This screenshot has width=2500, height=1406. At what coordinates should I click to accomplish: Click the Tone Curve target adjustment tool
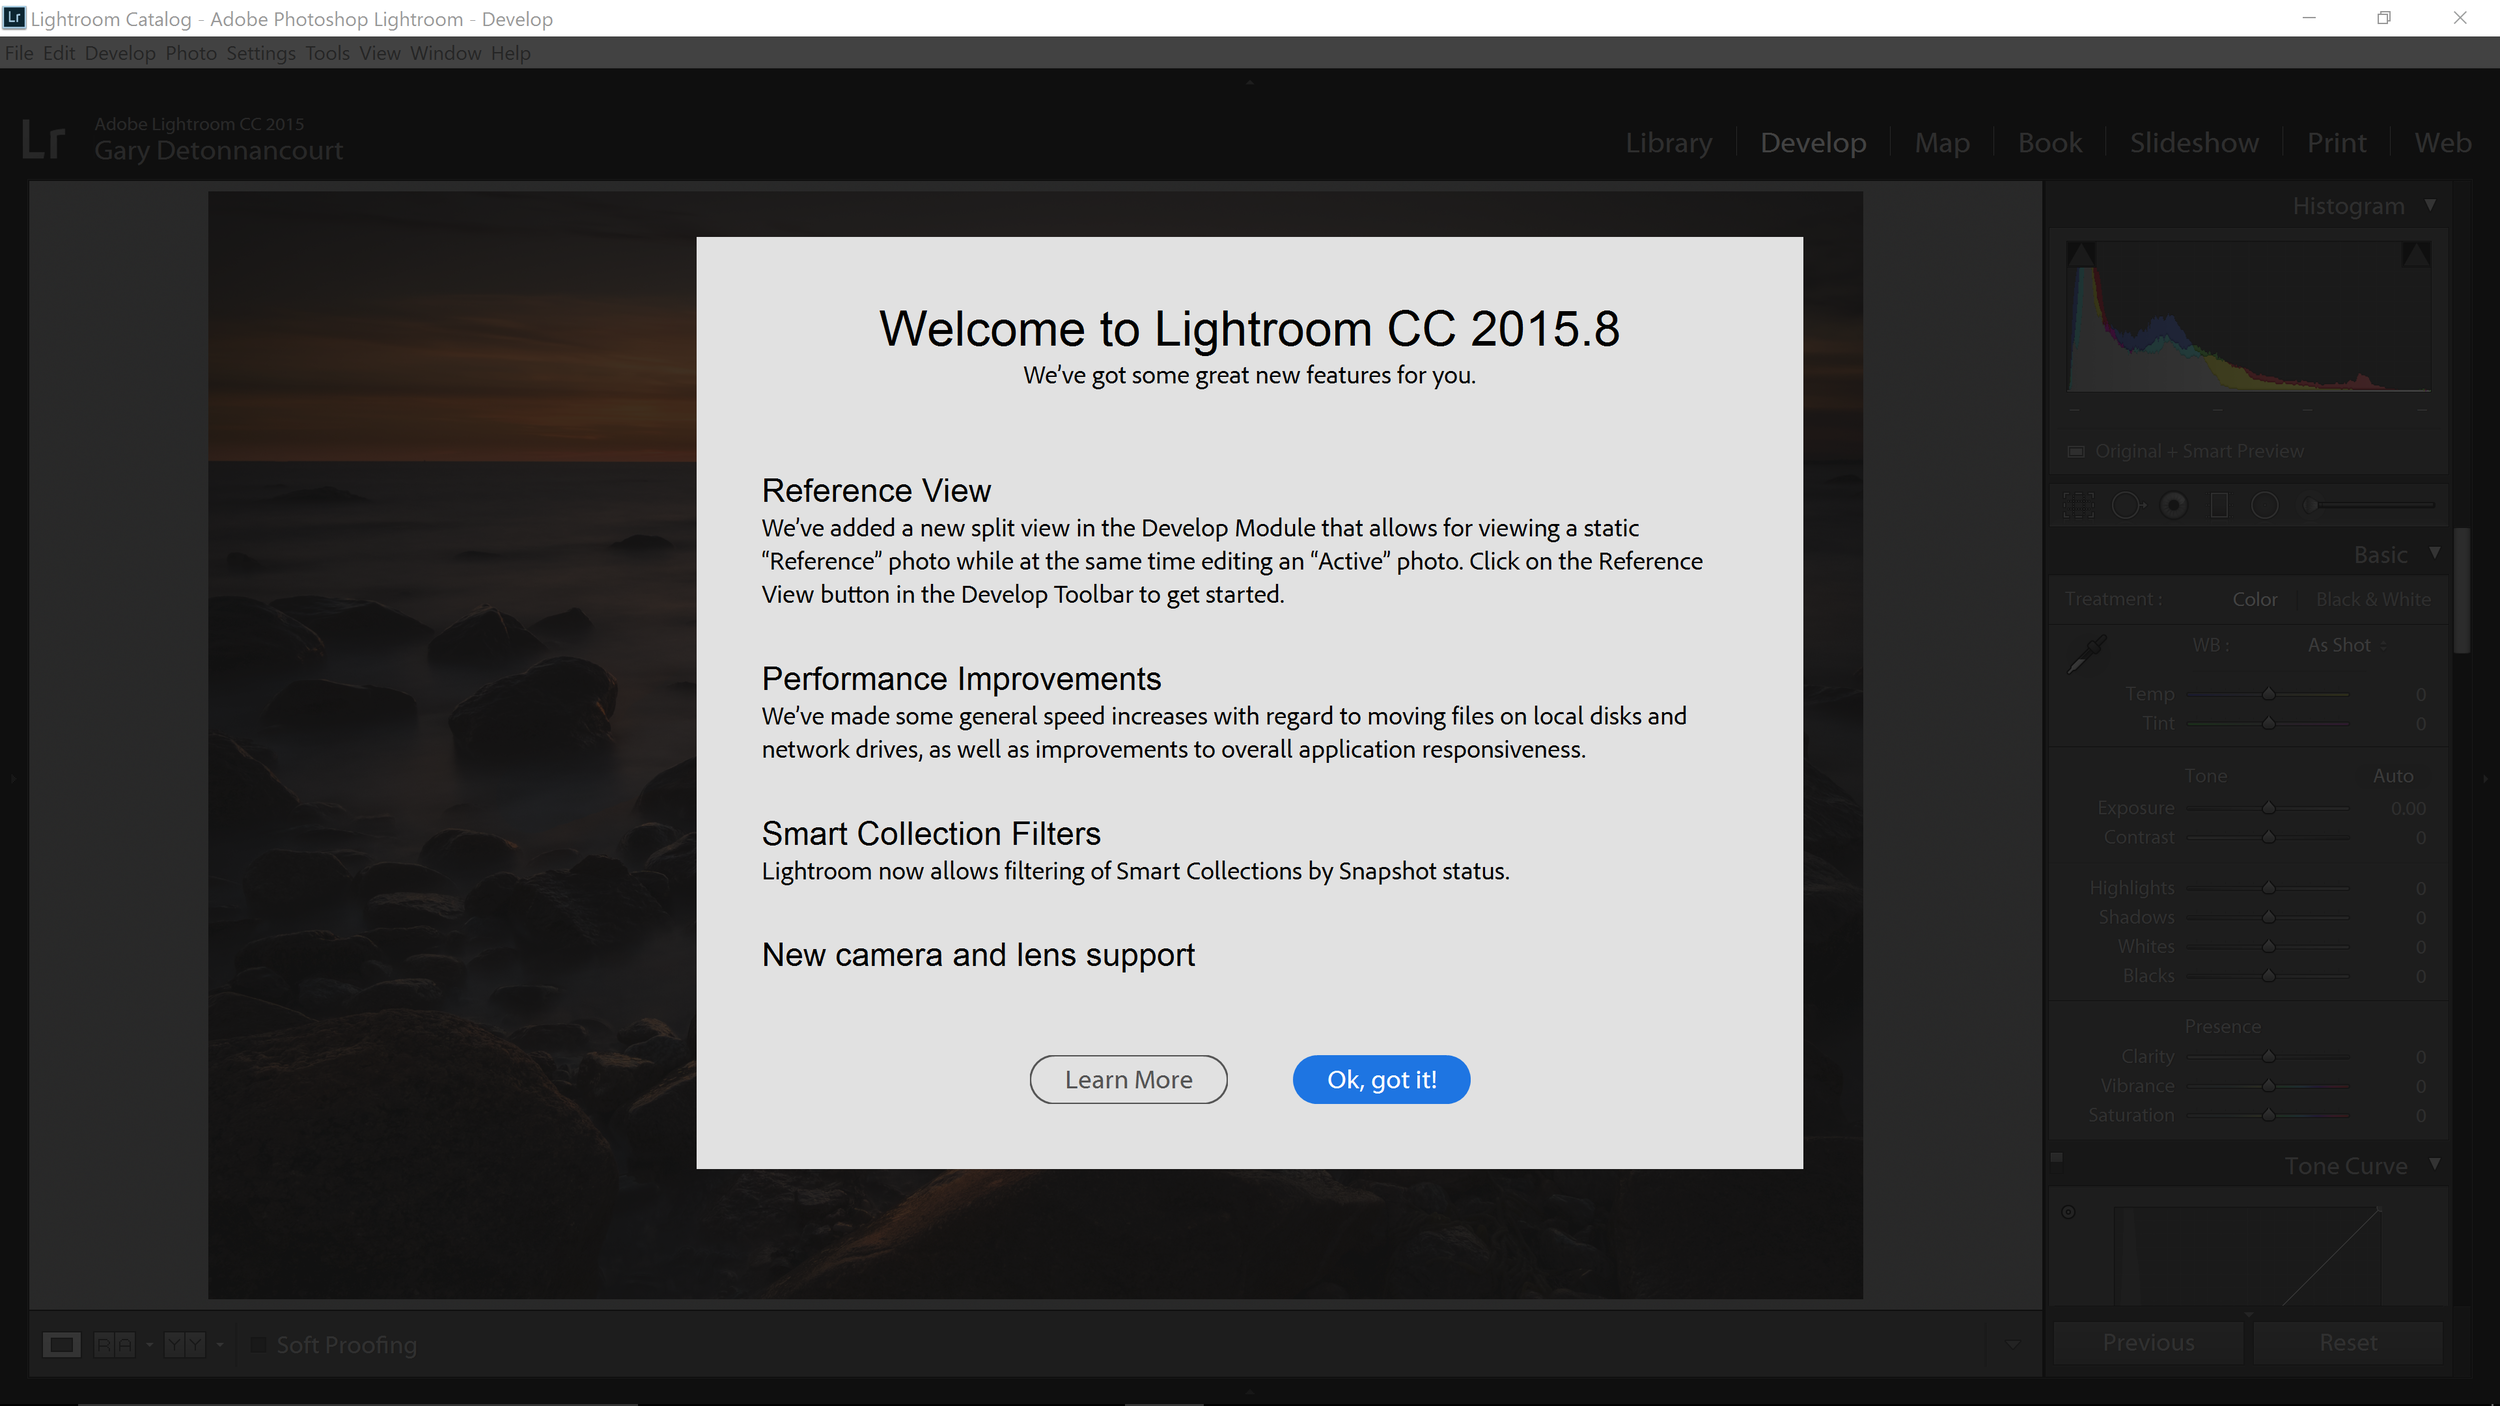pos(2069,1212)
